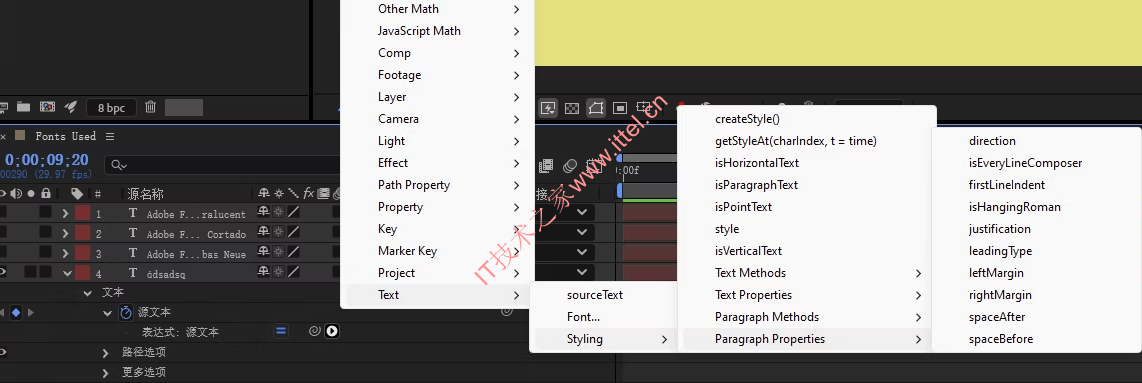Add keyframe diamond for 源文本
Image resolution: width=1142 pixels, height=383 pixels.
(x=15, y=312)
